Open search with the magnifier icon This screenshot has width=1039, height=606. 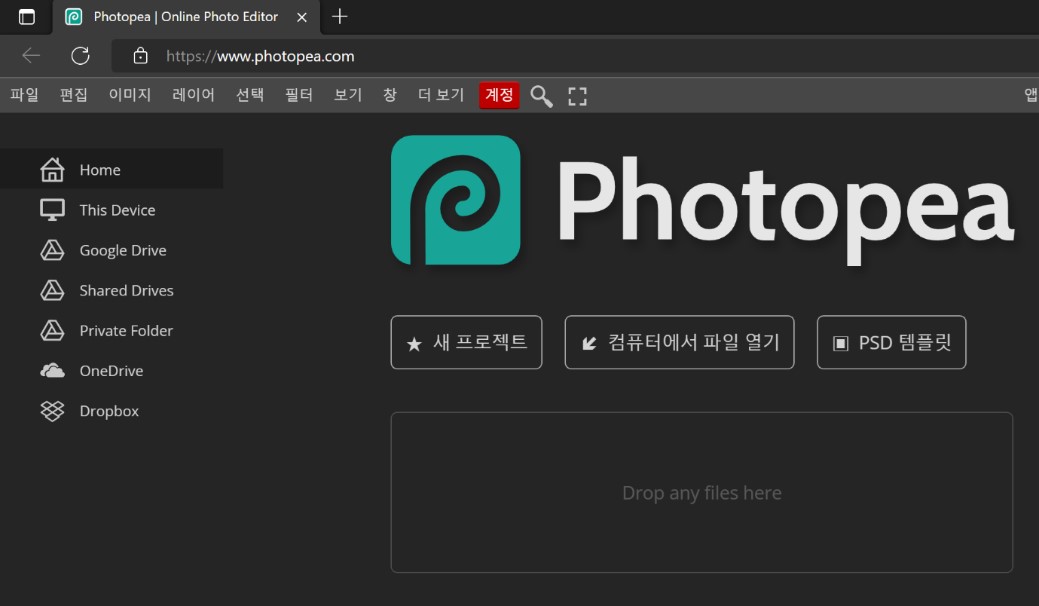pyautogui.click(x=541, y=96)
